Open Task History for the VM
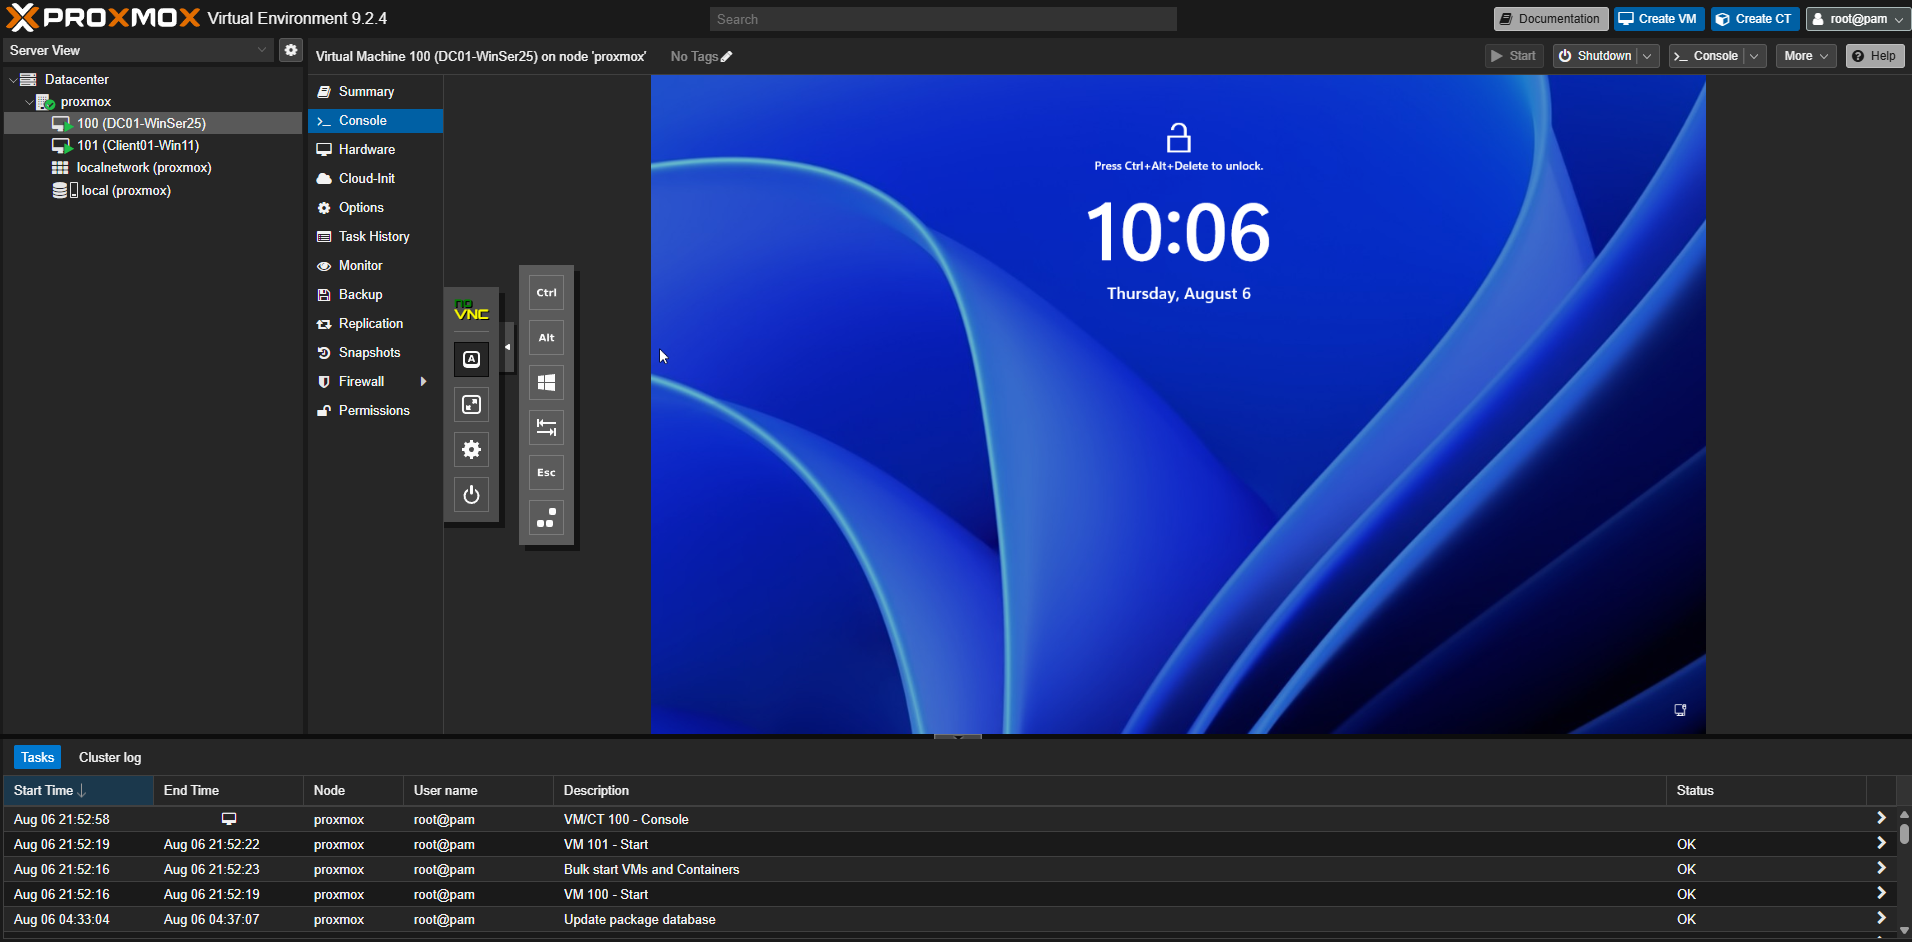Screen dimensions: 1912x942 375,237
